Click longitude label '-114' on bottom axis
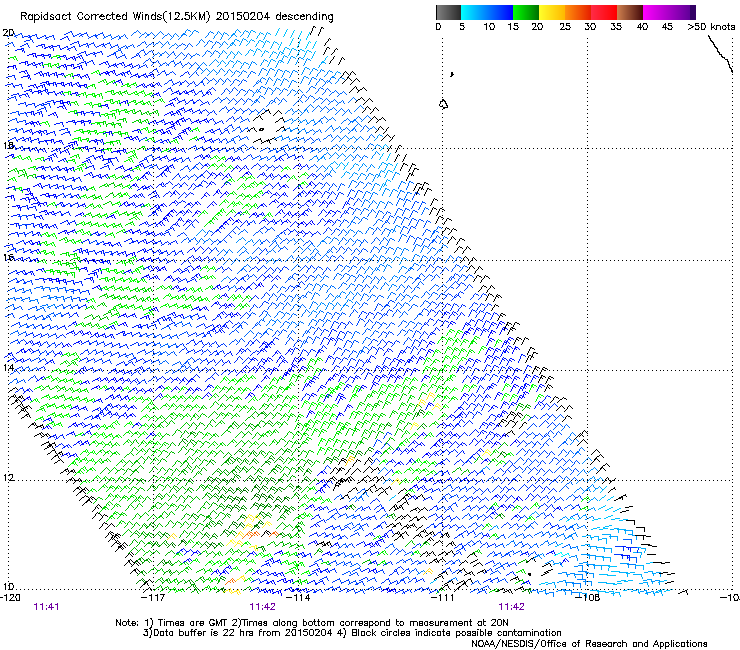The image size is (740, 650). (x=299, y=598)
